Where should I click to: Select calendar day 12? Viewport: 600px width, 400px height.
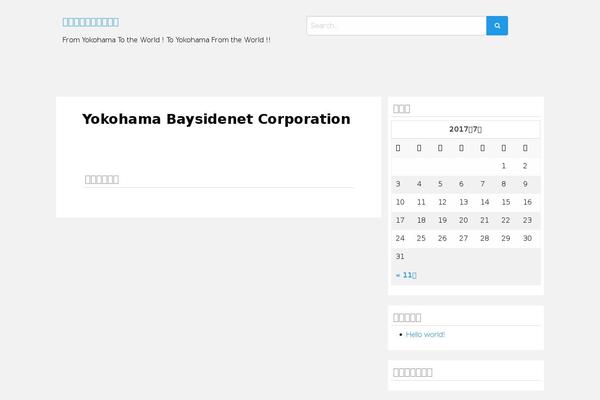[442, 202]
